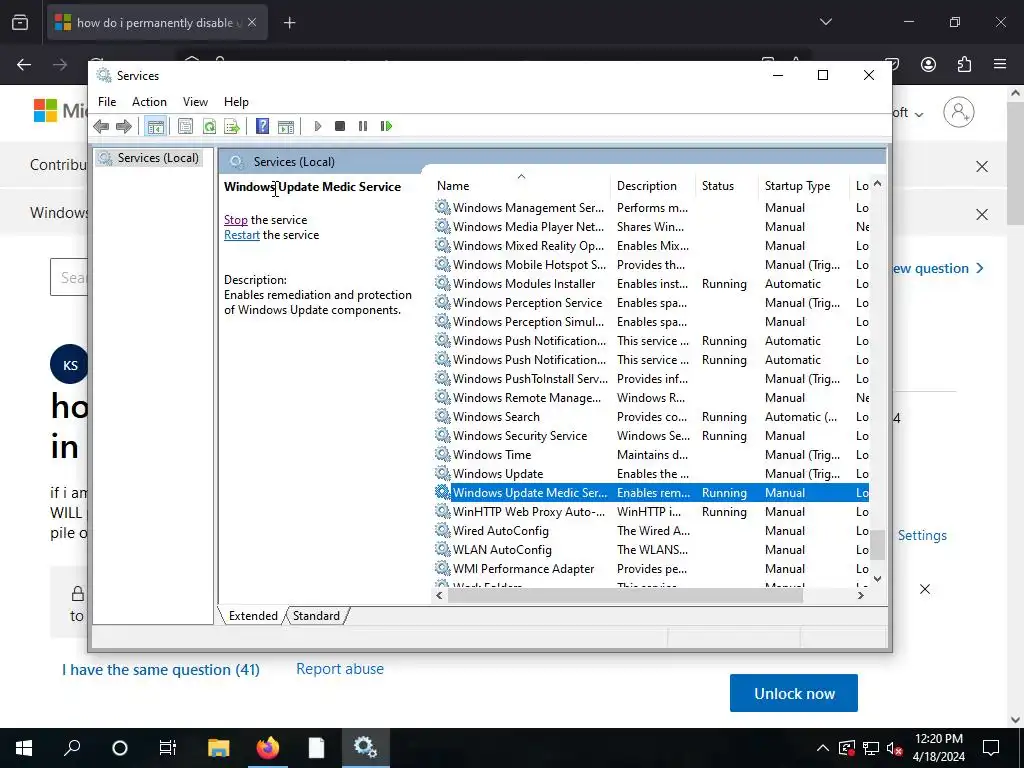Click the Start Service play icon
Image resolution: width=1024 pixels, height=768 pixels.
[x=318, y=126]
